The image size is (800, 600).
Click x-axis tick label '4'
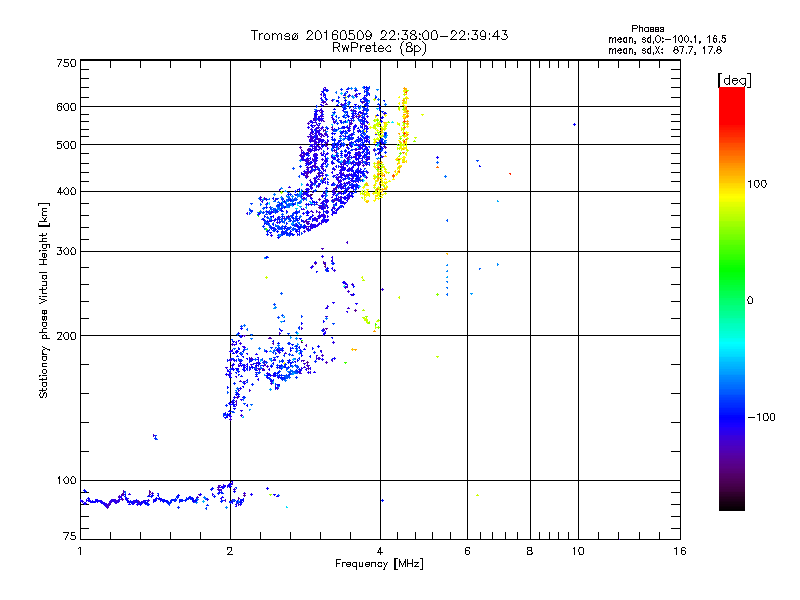pyautogui.click(x=380, y=551)
